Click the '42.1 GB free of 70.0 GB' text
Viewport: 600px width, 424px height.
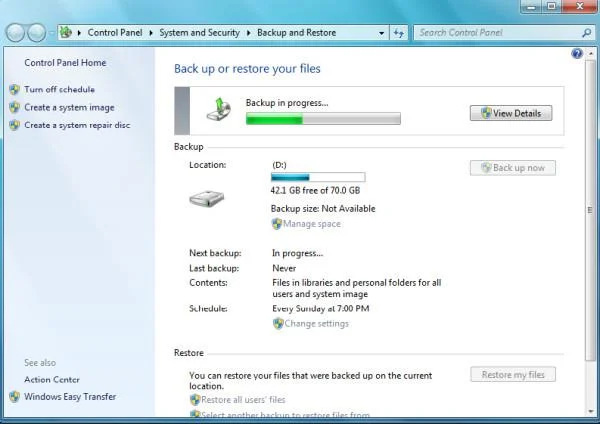pyautogui.click(x=315, y=191)
